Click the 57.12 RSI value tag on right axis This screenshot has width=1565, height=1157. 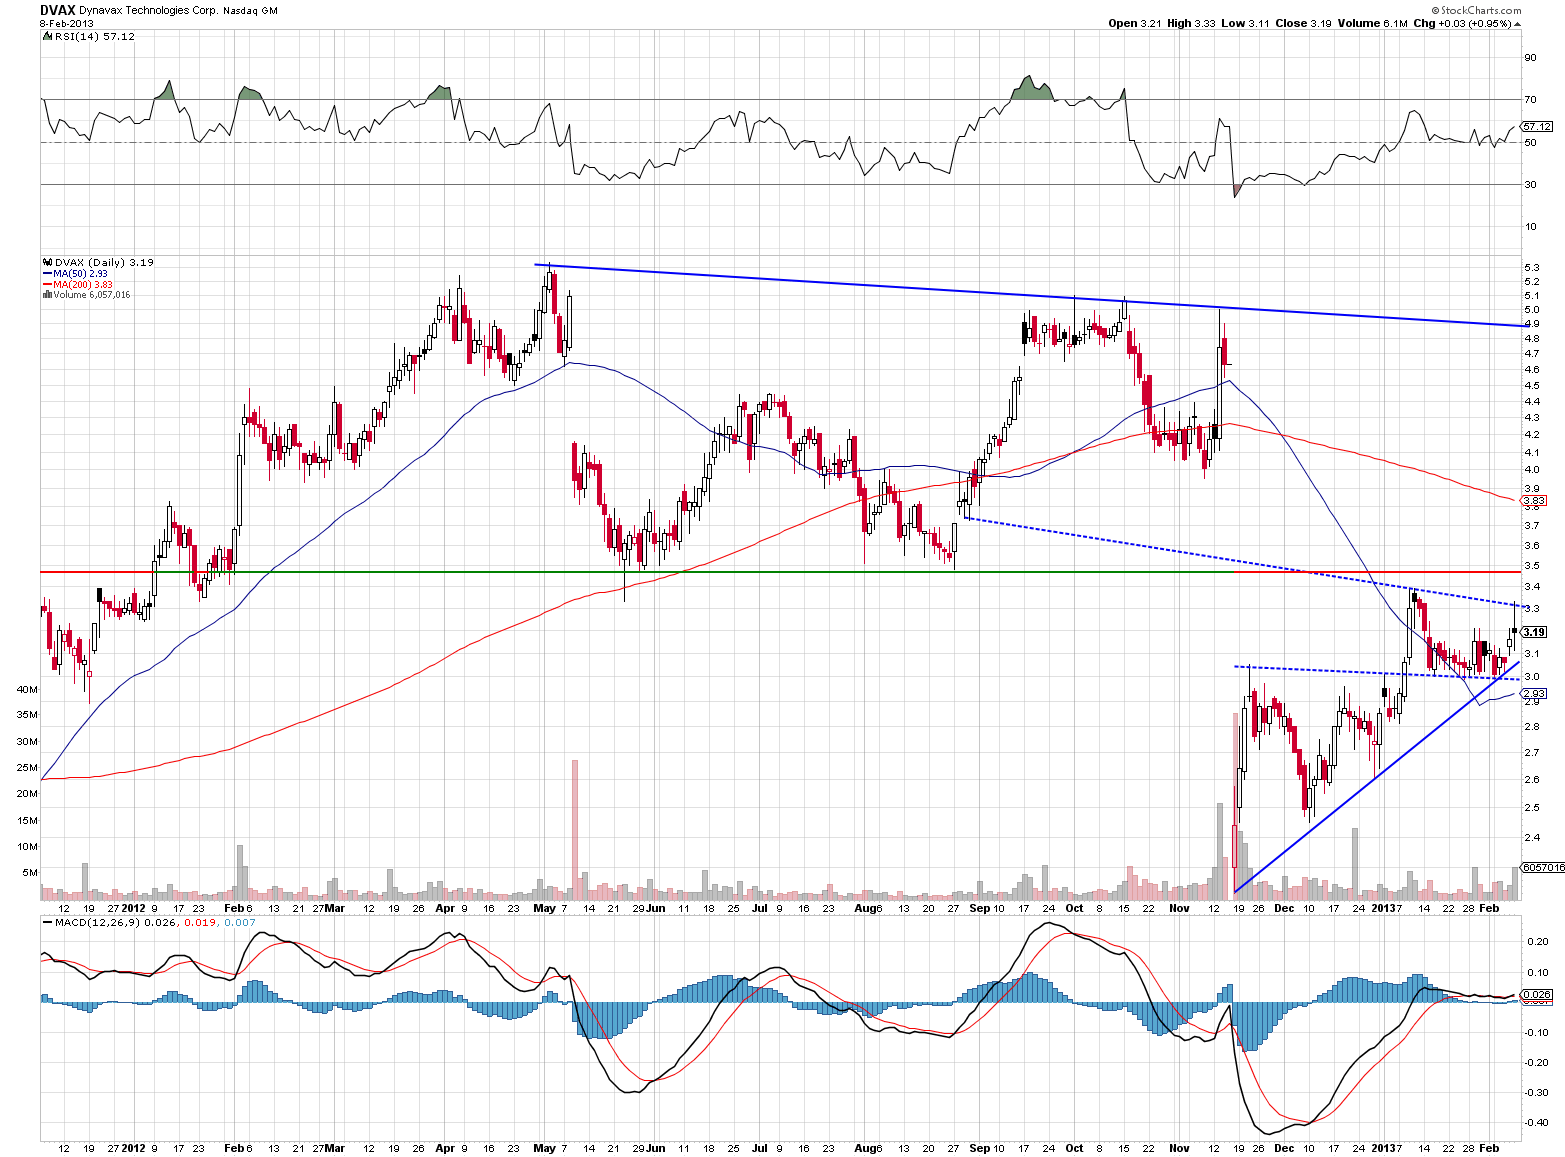[x=1536, y=127]
